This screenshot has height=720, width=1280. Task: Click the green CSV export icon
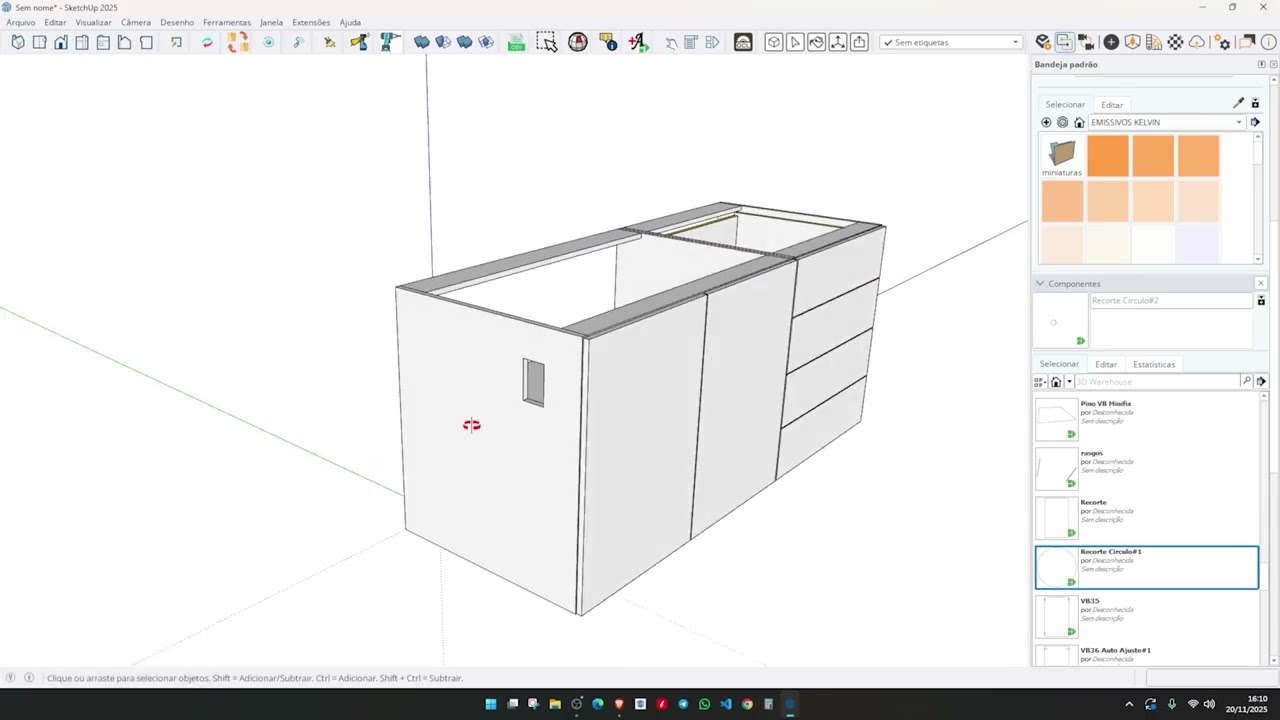click(x=516, y=42)
